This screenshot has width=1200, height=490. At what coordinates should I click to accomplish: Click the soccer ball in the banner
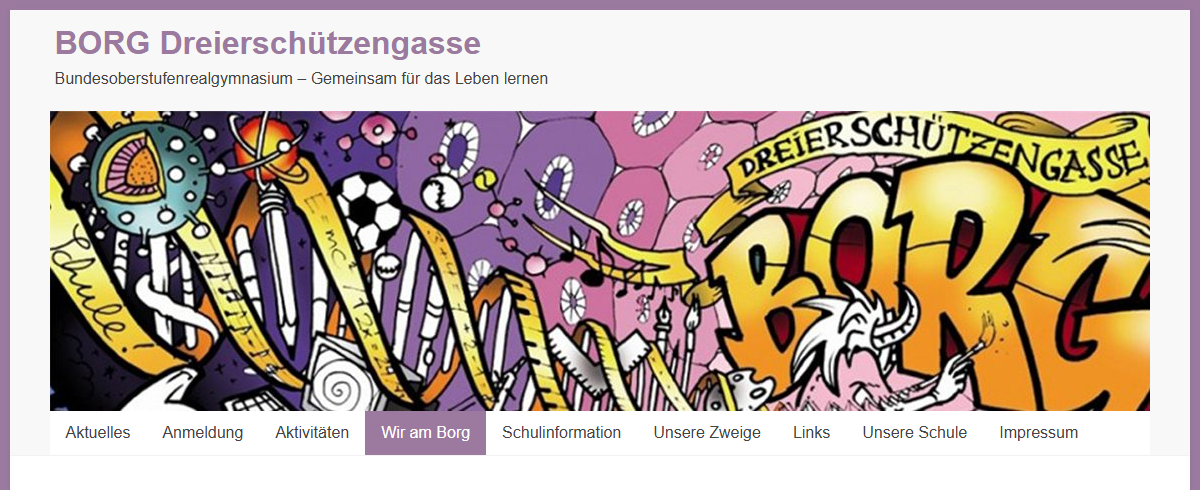click(368, 209)
